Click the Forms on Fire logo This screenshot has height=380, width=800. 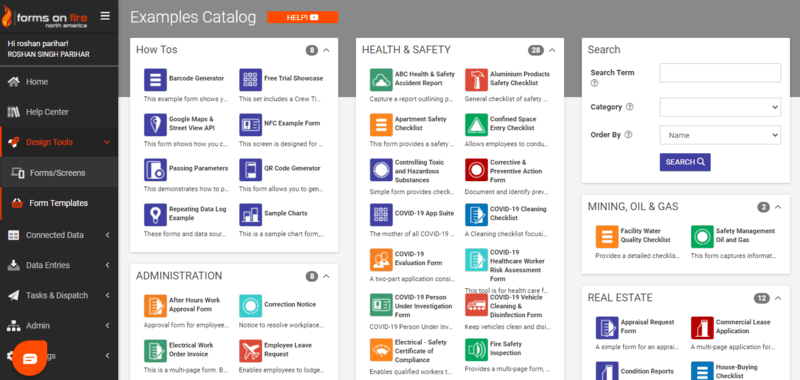45,18
